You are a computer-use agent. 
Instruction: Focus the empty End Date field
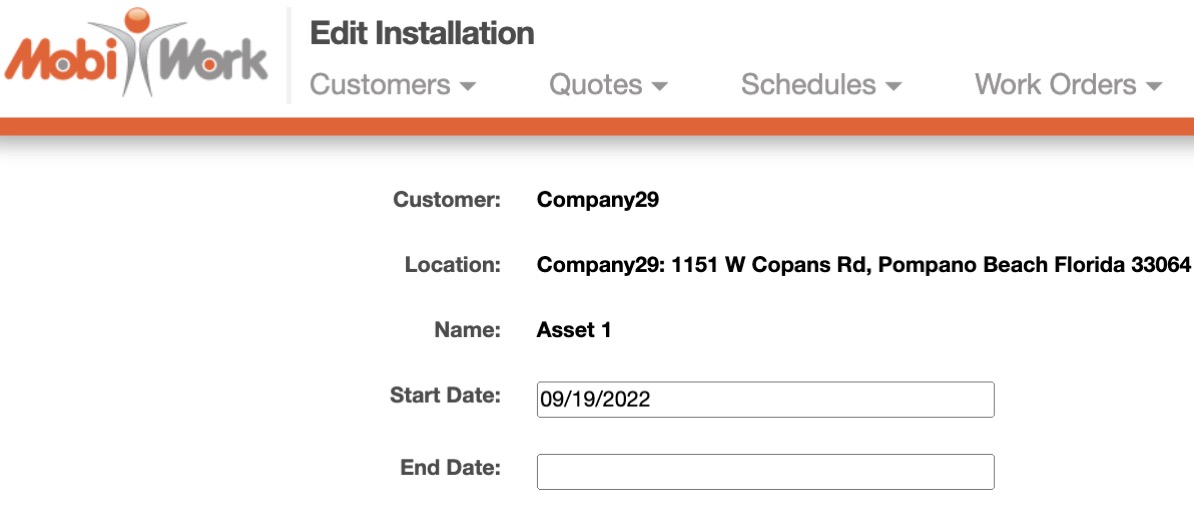tap(765, 472)
